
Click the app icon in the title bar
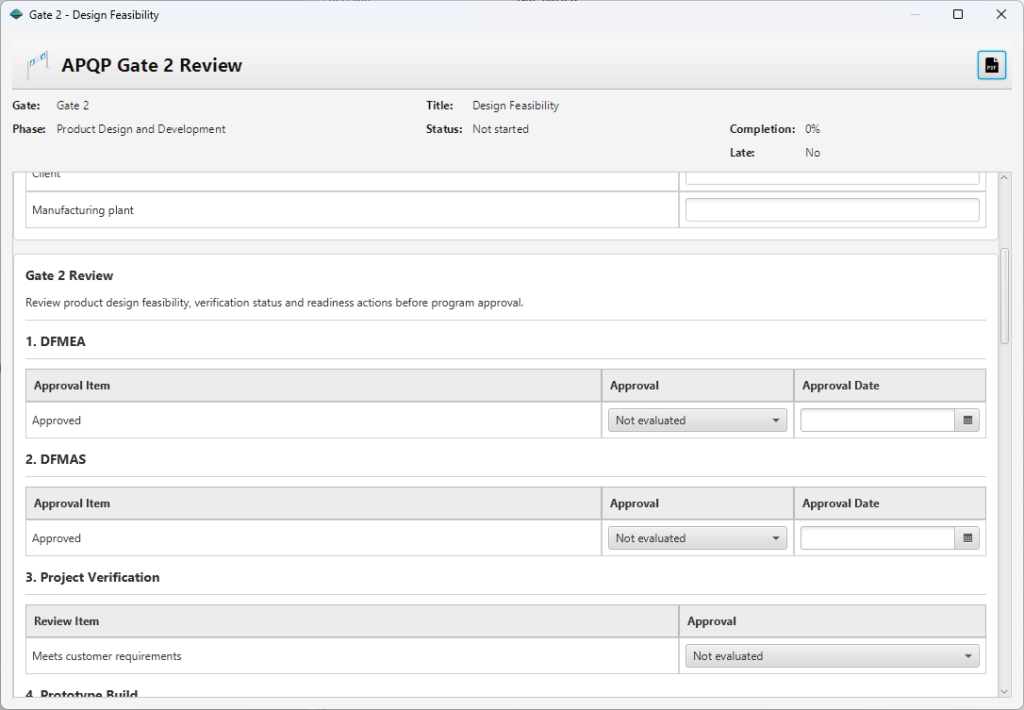(x=16, y=15)
